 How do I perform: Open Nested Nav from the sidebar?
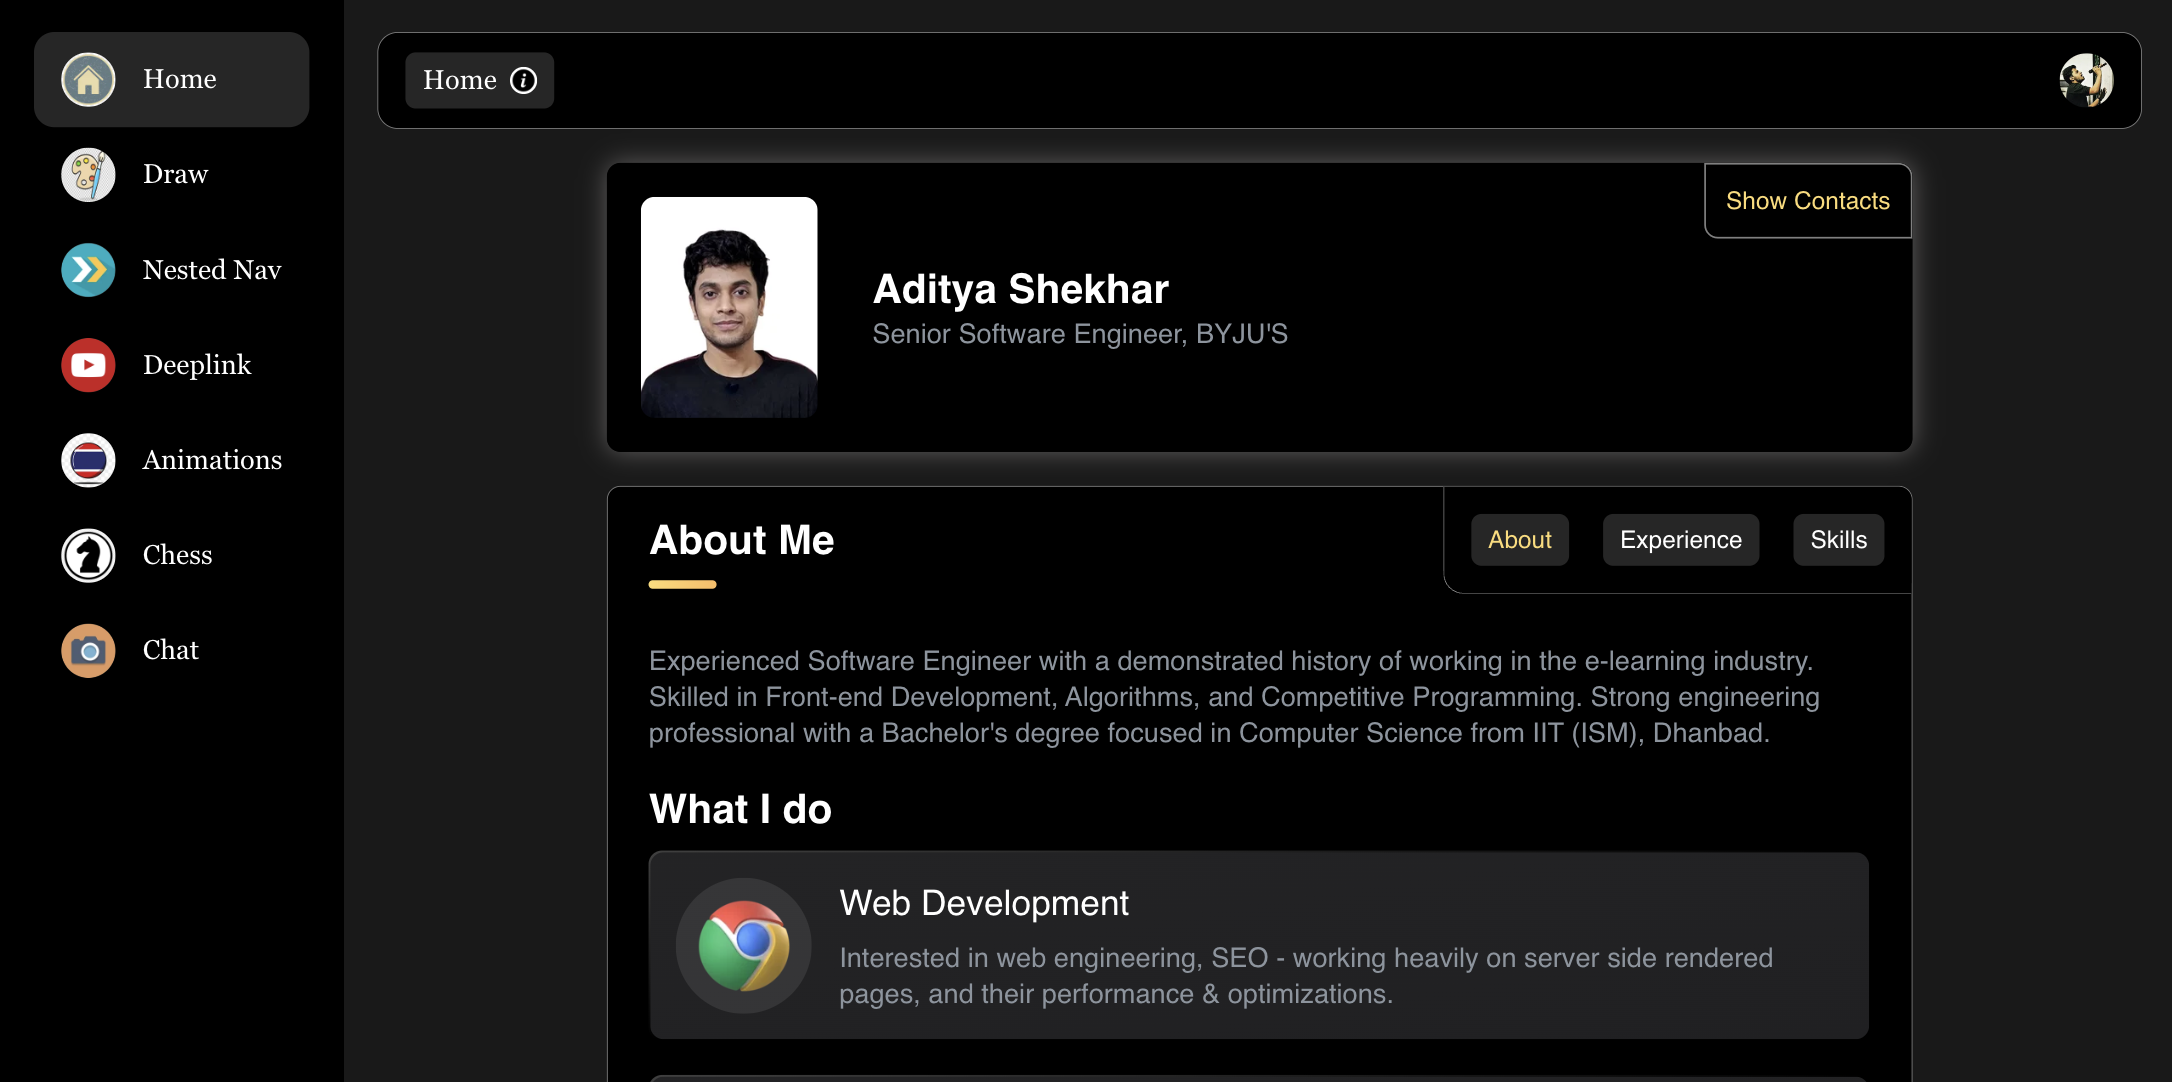tap(88, 269)
